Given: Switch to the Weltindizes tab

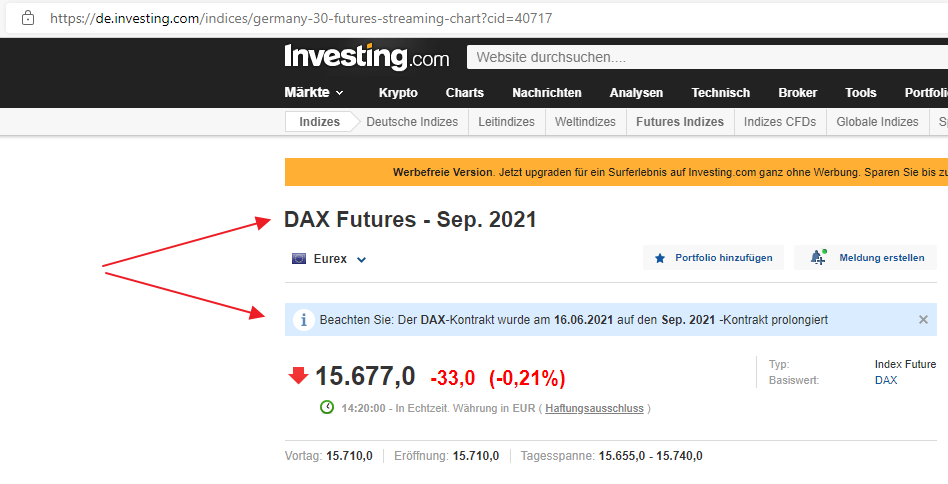Looking at the screenshot, I should 585,122.
